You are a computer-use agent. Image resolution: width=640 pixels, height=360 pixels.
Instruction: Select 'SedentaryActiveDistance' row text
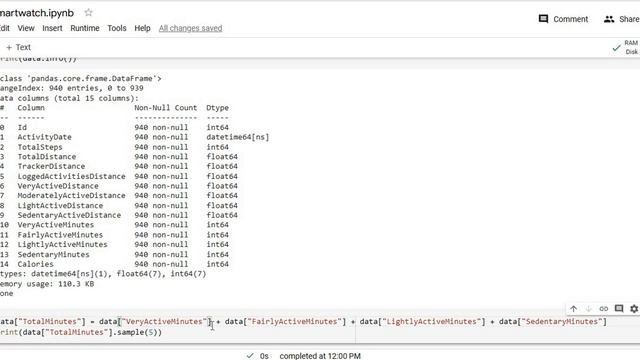pos(69,215)
